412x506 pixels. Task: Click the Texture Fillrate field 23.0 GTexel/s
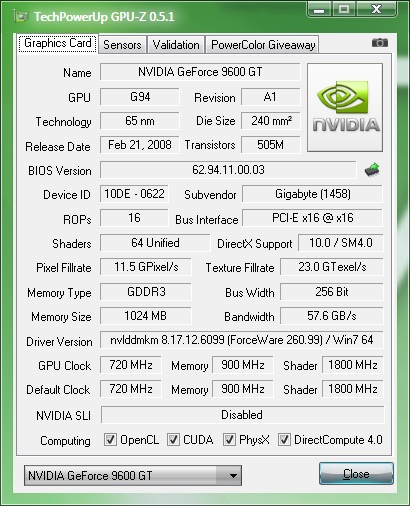click(x=332, y=267)
